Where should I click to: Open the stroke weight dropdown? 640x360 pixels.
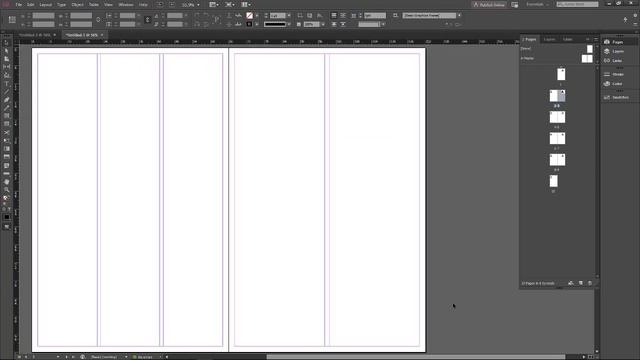[289, 16]
